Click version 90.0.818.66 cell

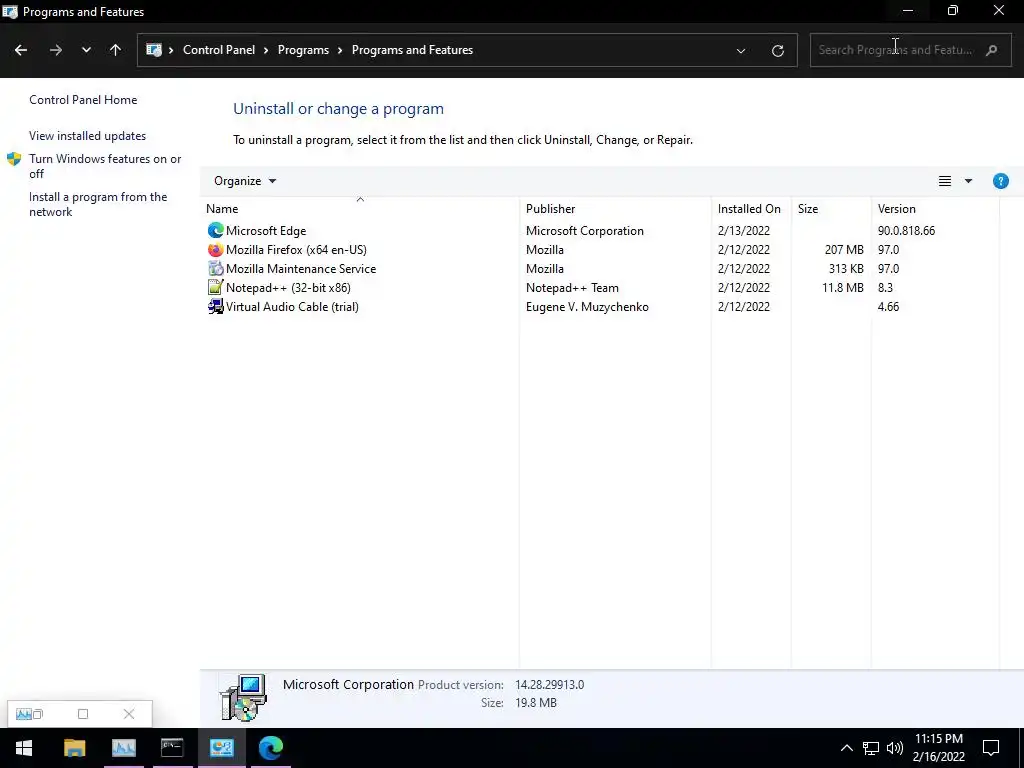pyautogui.click(x=906, y=231)
